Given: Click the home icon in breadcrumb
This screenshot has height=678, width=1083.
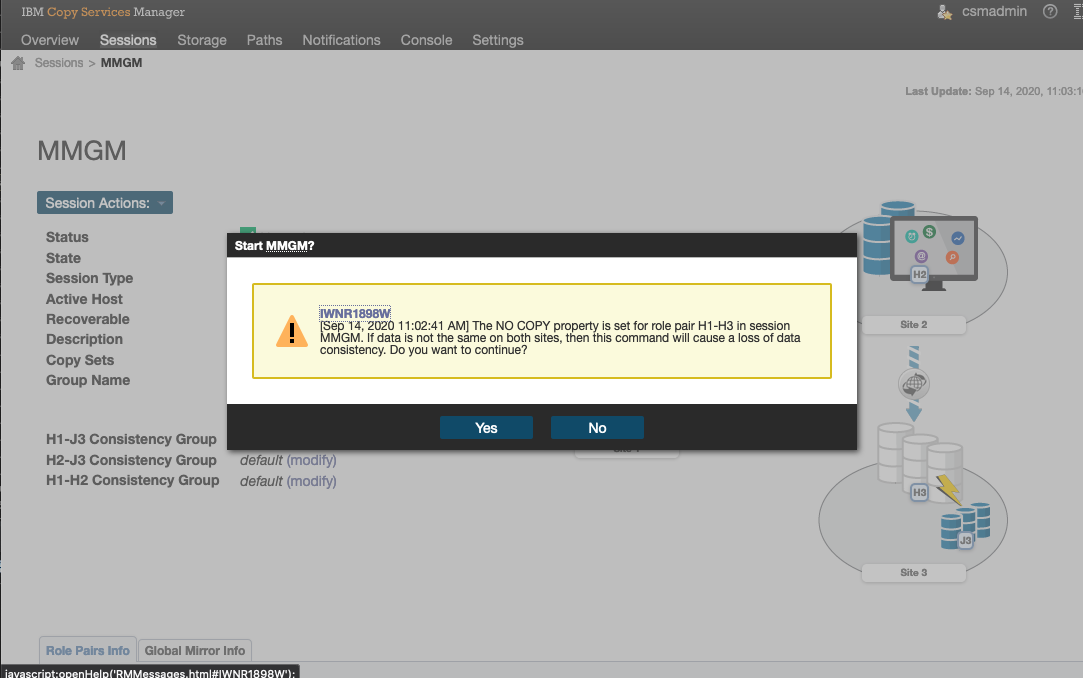Looking at the screenshot, I should [18, 63].
